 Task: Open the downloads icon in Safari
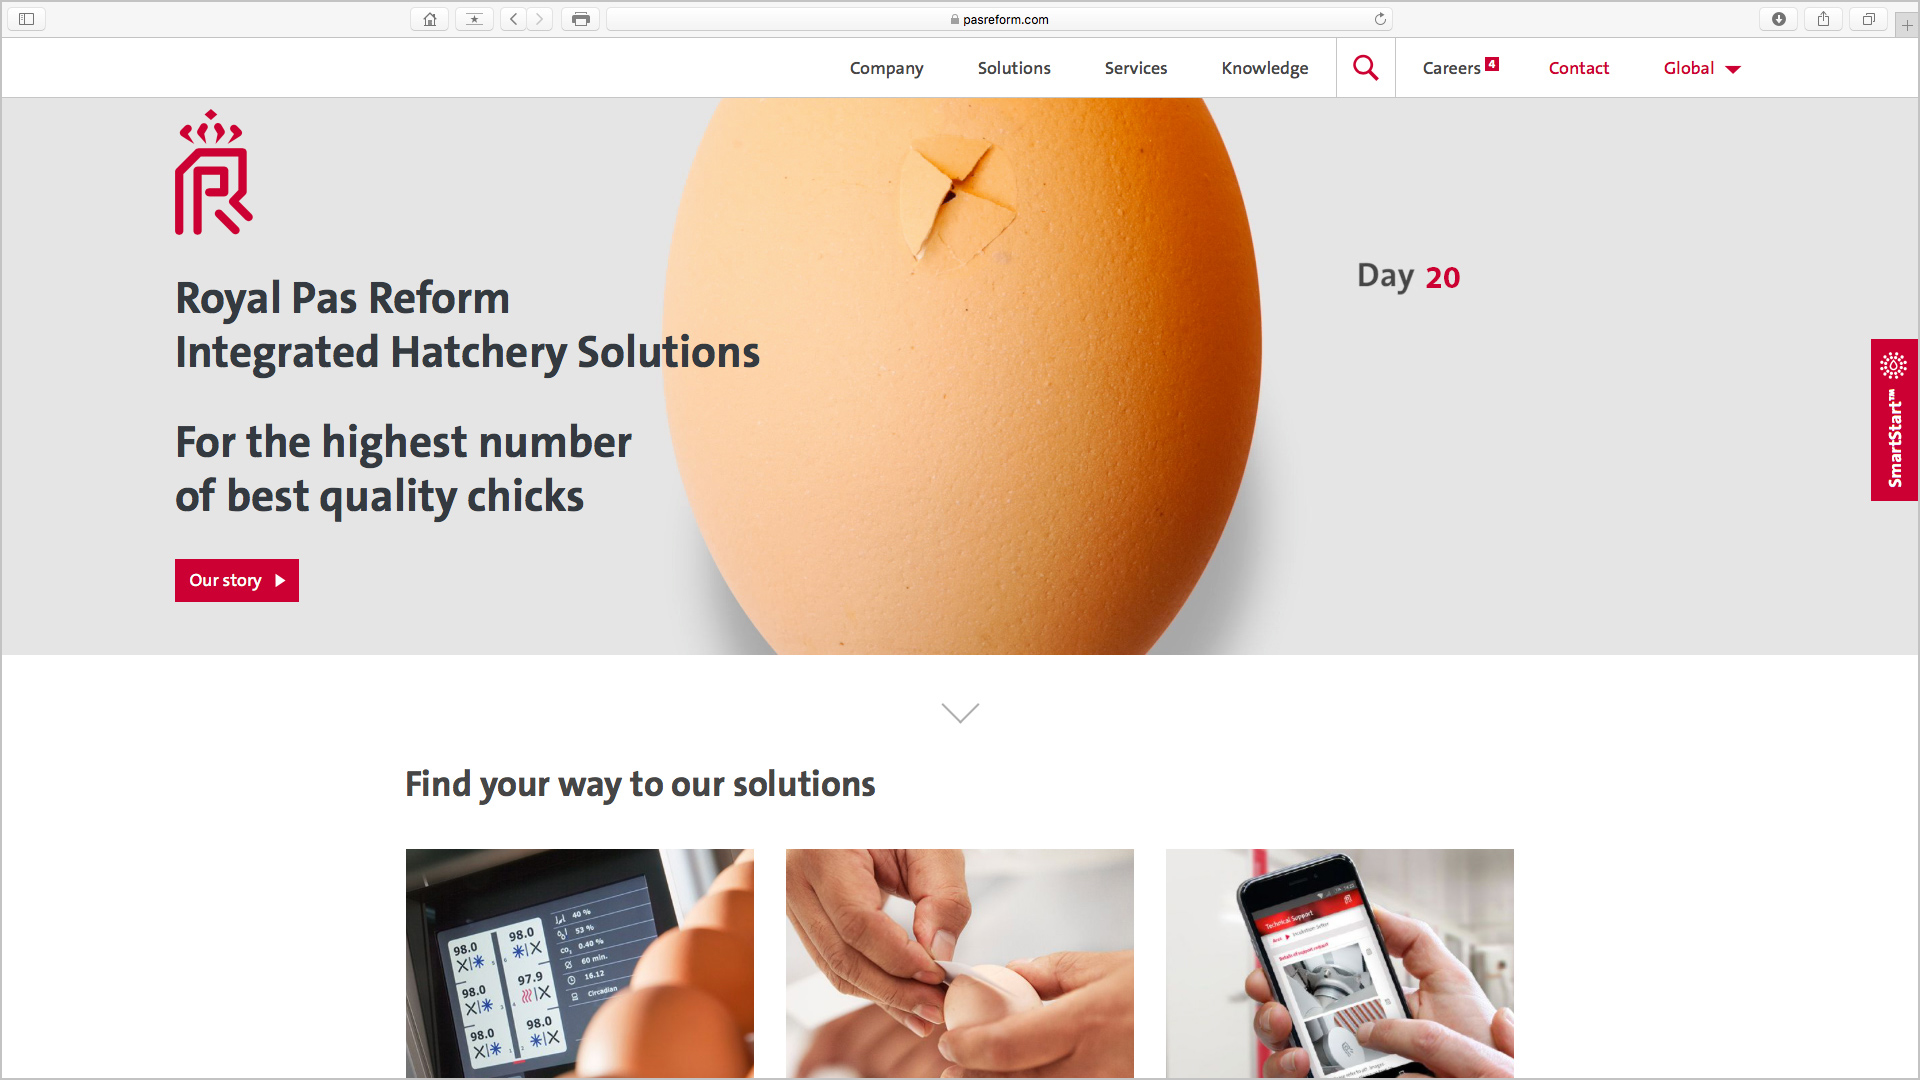pyautogui.click(x=1779, y=19)
